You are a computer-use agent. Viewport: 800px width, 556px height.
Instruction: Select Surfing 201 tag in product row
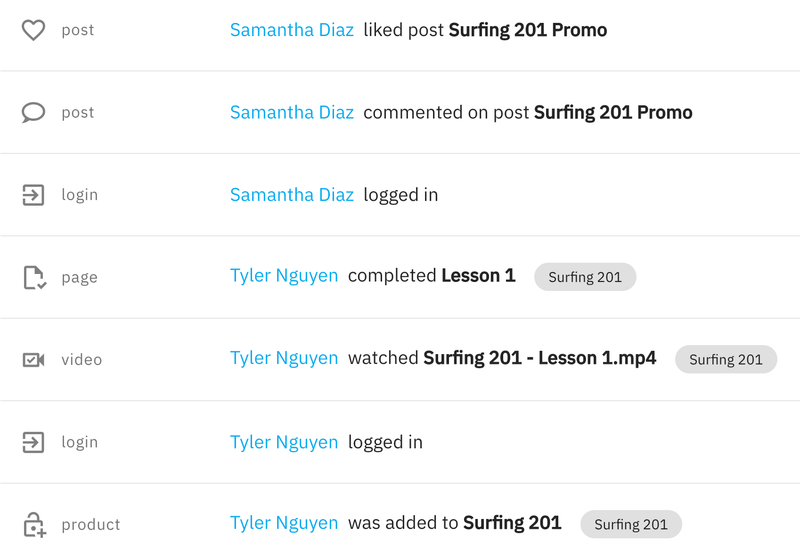(631, 524)
